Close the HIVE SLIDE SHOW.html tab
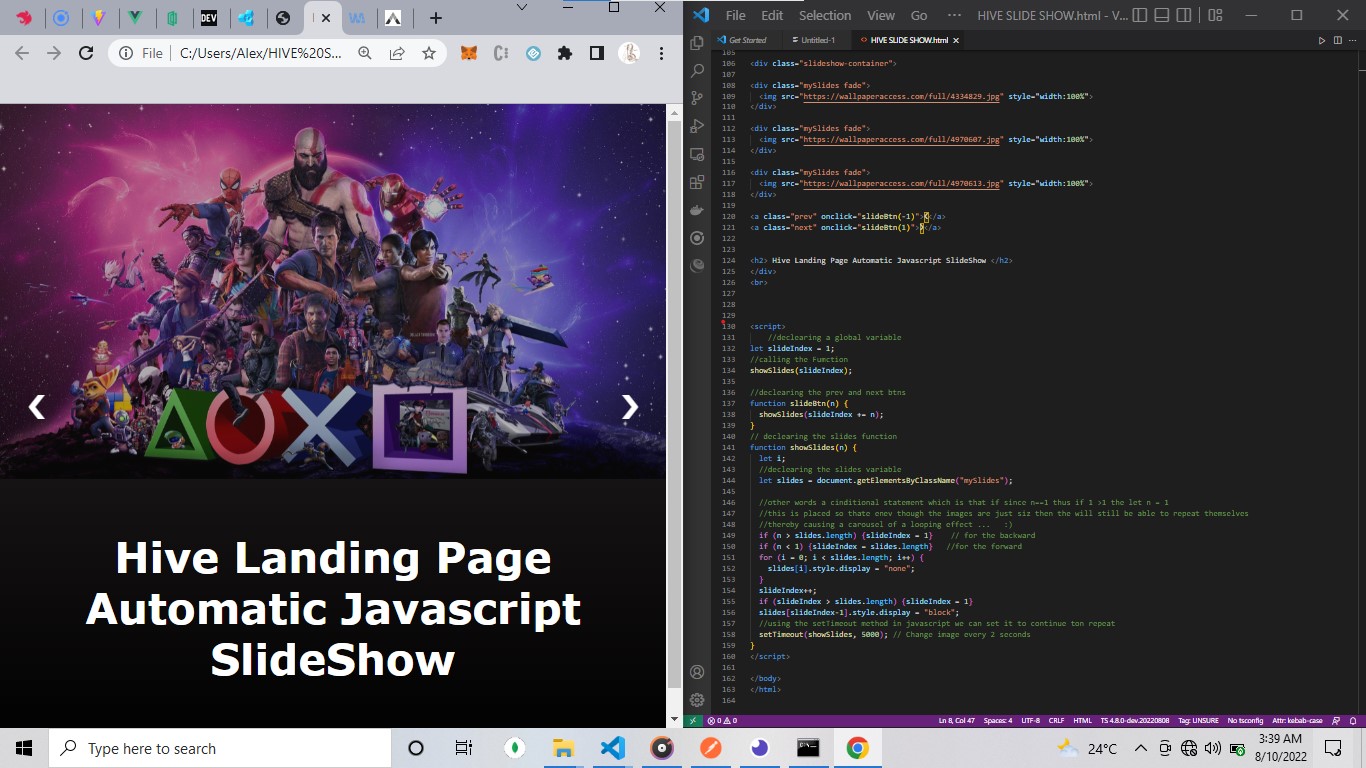The width and height of the screenshot is (1366, 768). [956, 40]
